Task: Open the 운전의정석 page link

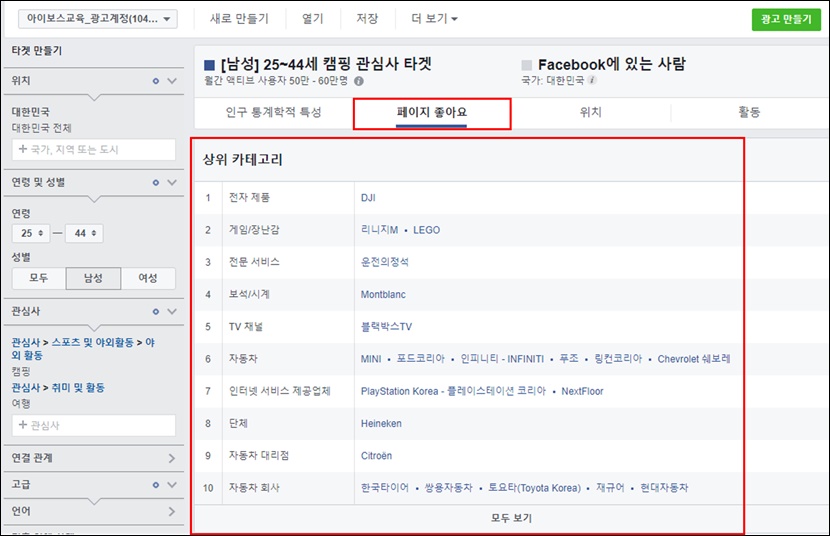Action: pos(384,262)
